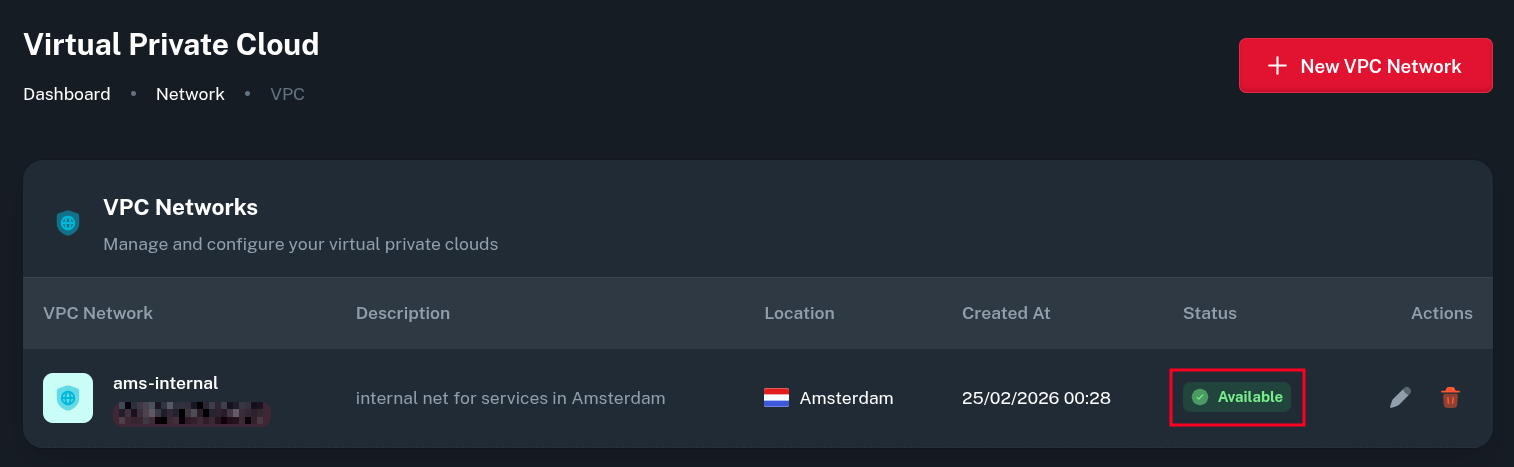Open the Network breadcrumb link
Screen dimensions: 1514x467
point(190,94)
